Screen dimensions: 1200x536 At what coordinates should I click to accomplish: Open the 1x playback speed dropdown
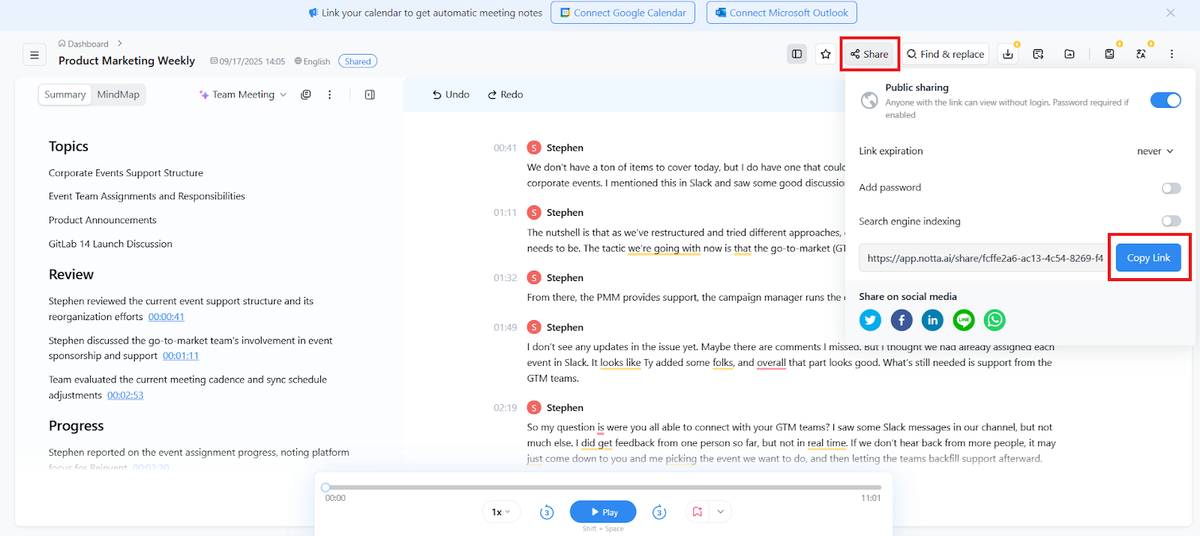coord(501,512)
